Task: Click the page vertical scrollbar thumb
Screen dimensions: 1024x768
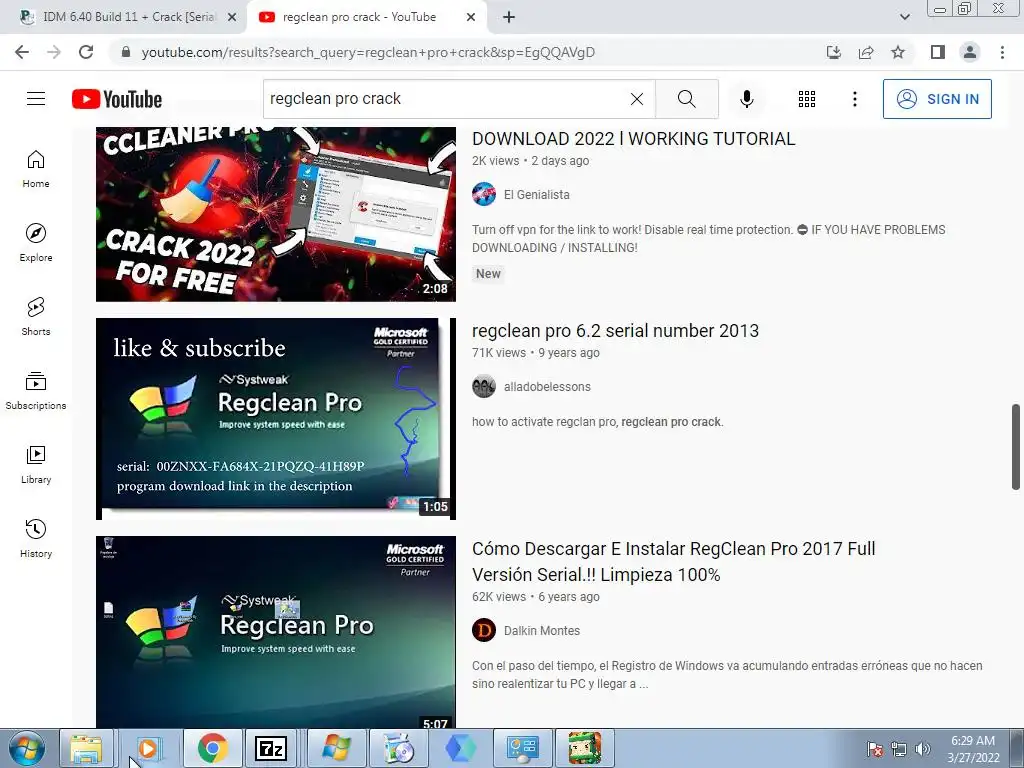Action: coord(1016,447)
